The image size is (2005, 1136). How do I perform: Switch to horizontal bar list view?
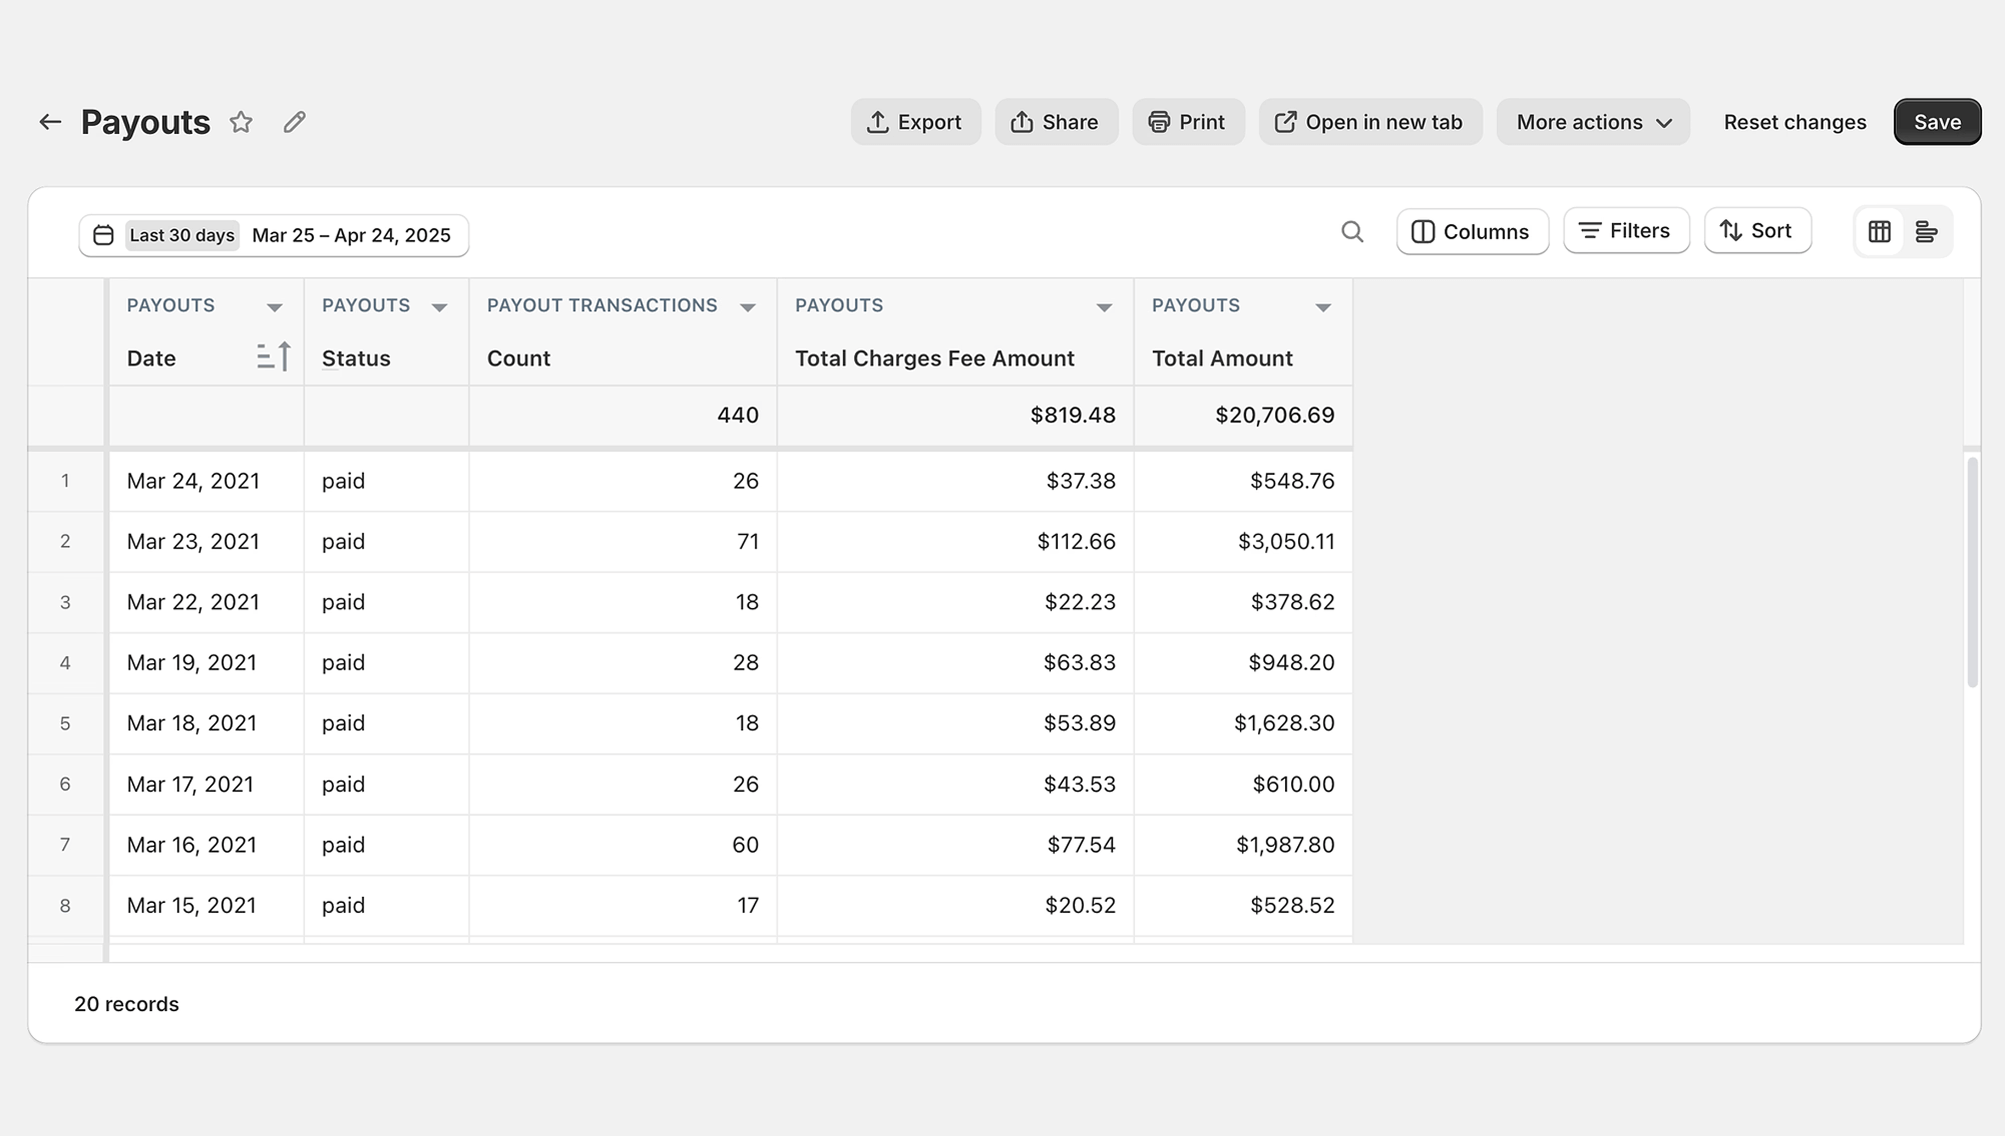click(1926, 232)
